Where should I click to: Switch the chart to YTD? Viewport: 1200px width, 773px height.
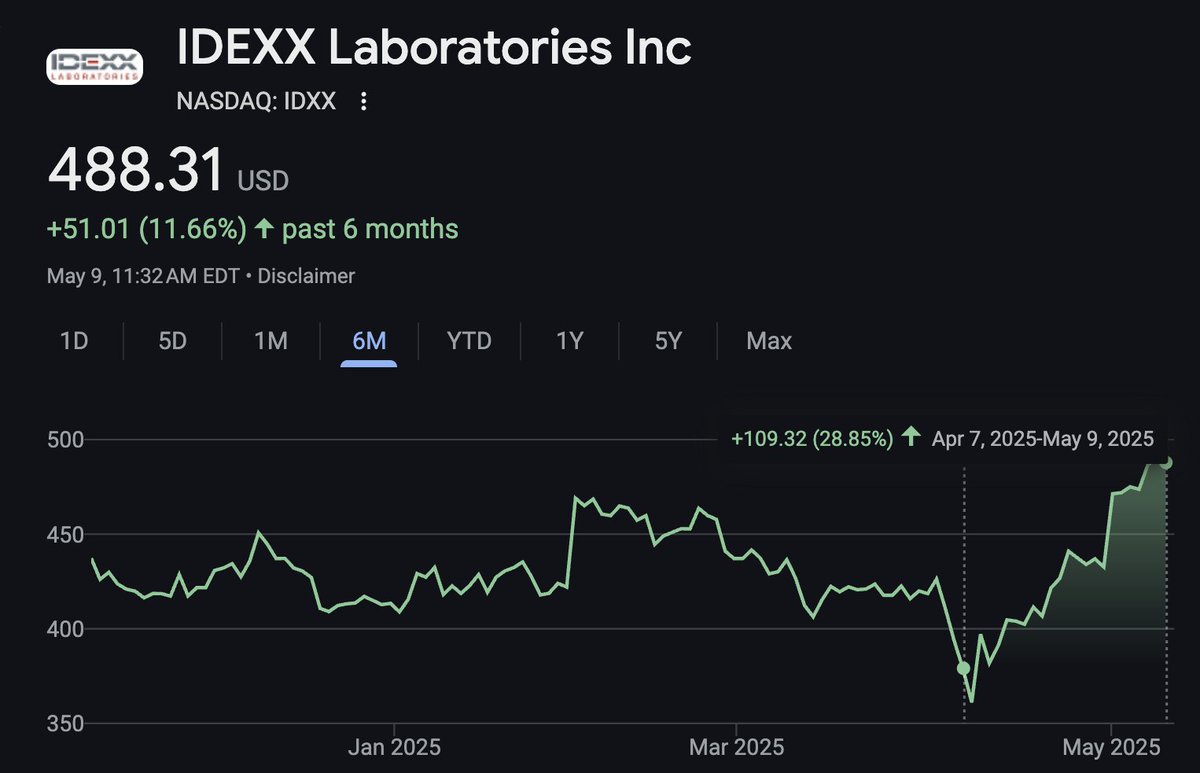[x=469, y=341]
